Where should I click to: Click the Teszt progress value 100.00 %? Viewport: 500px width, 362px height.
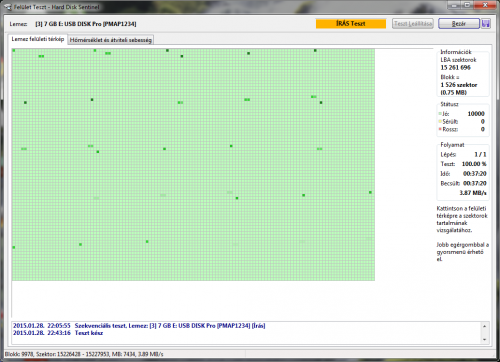(474, 164)
